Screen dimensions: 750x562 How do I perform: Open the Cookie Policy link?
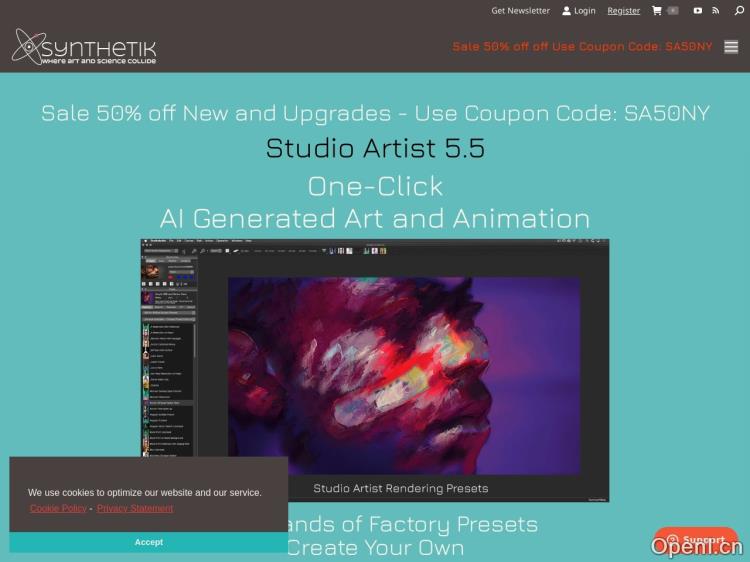(58, 508)
